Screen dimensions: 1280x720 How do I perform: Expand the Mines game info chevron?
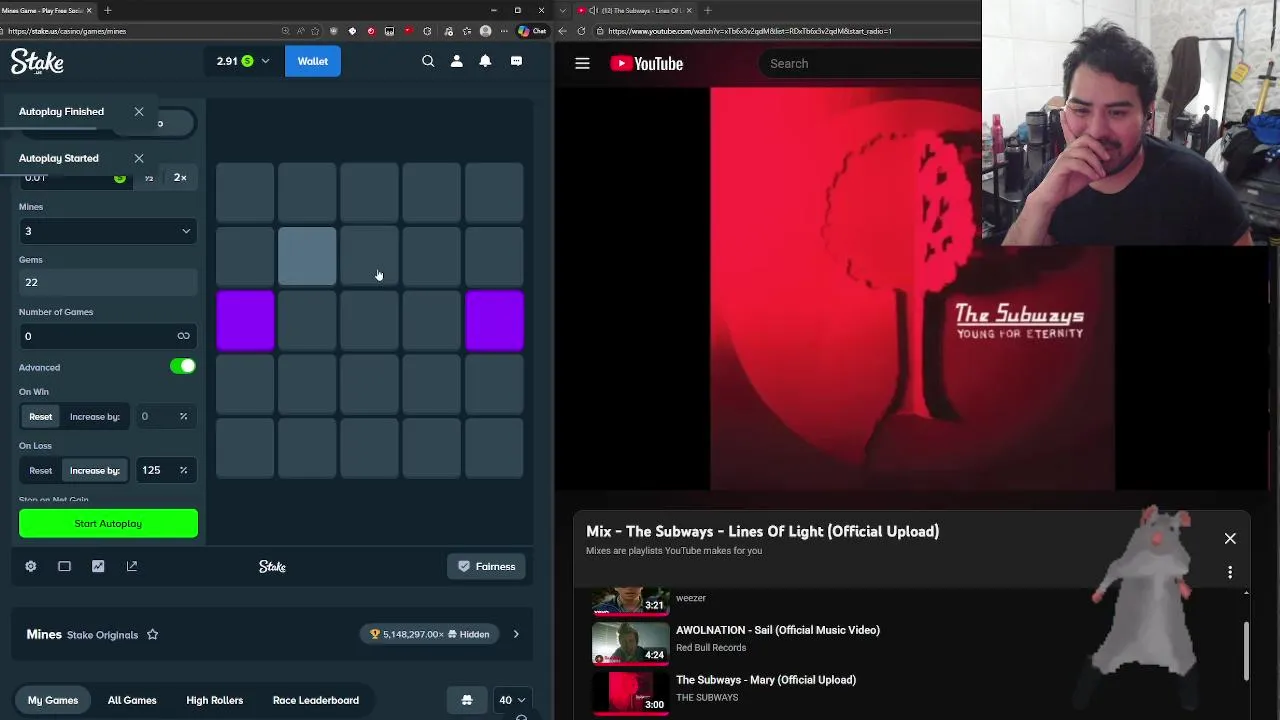click(516, 634)
